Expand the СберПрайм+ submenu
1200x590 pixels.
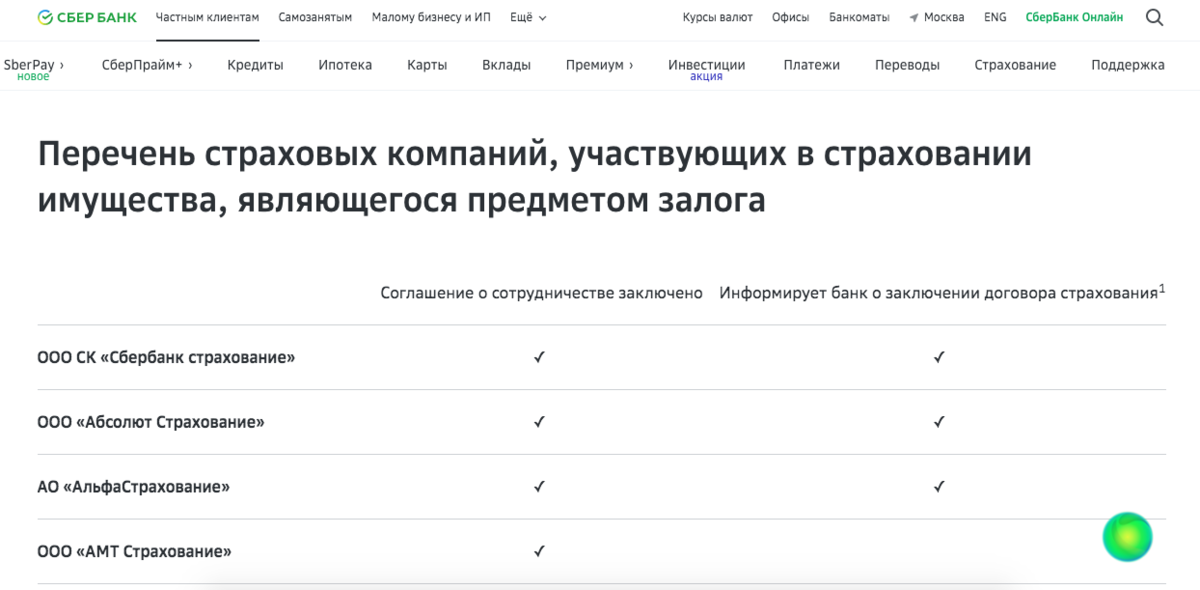coord(147,65)
